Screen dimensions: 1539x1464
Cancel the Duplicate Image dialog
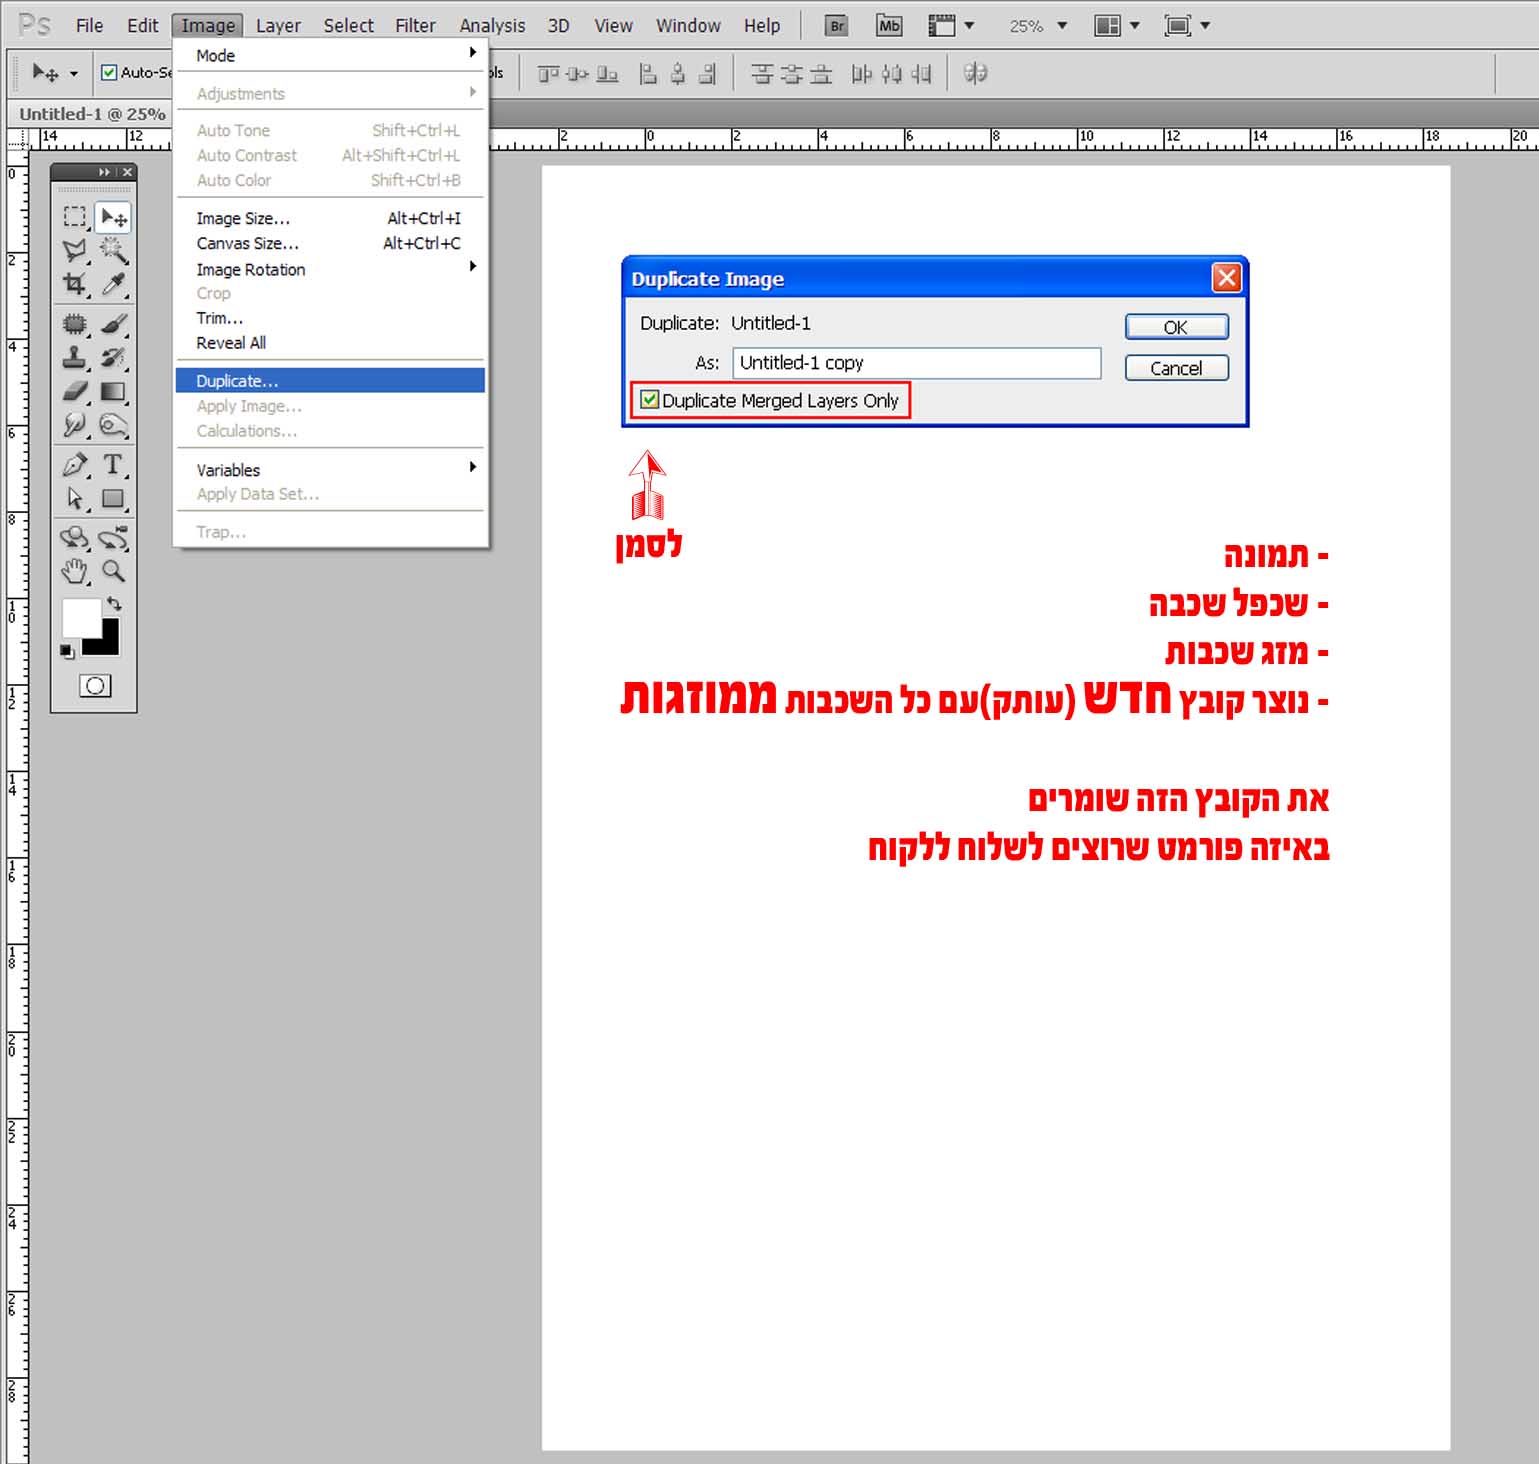1176,368
